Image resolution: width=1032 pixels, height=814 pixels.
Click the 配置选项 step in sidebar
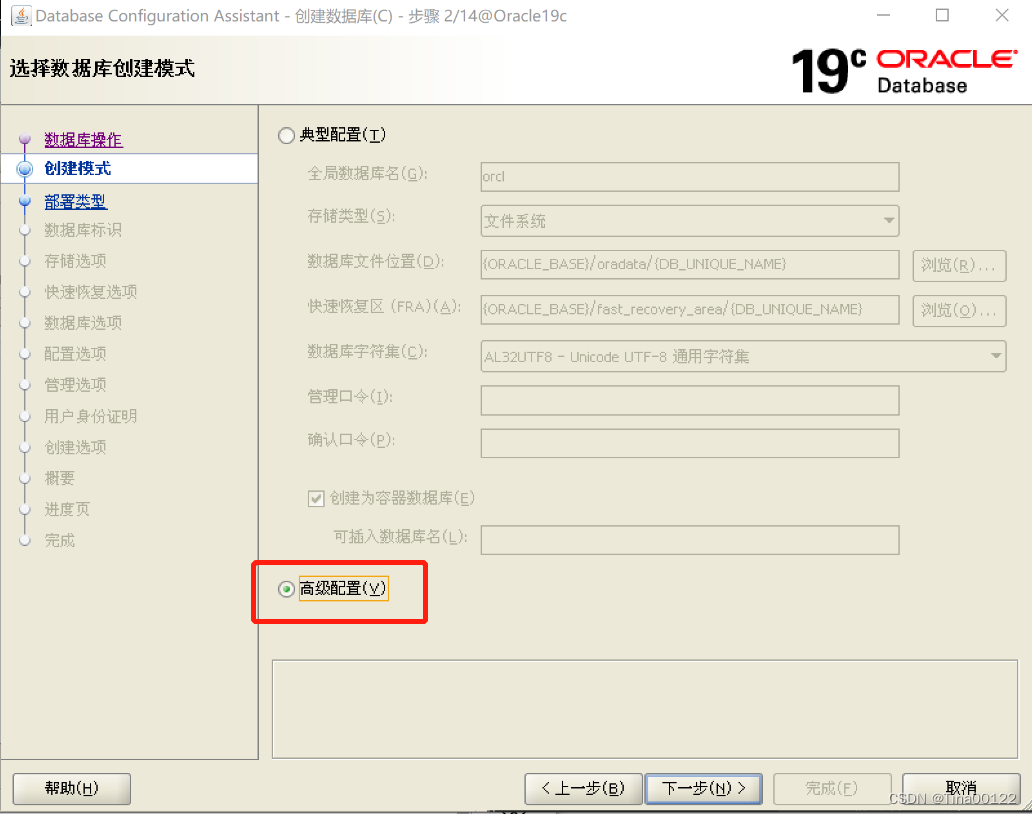point(75,353)
